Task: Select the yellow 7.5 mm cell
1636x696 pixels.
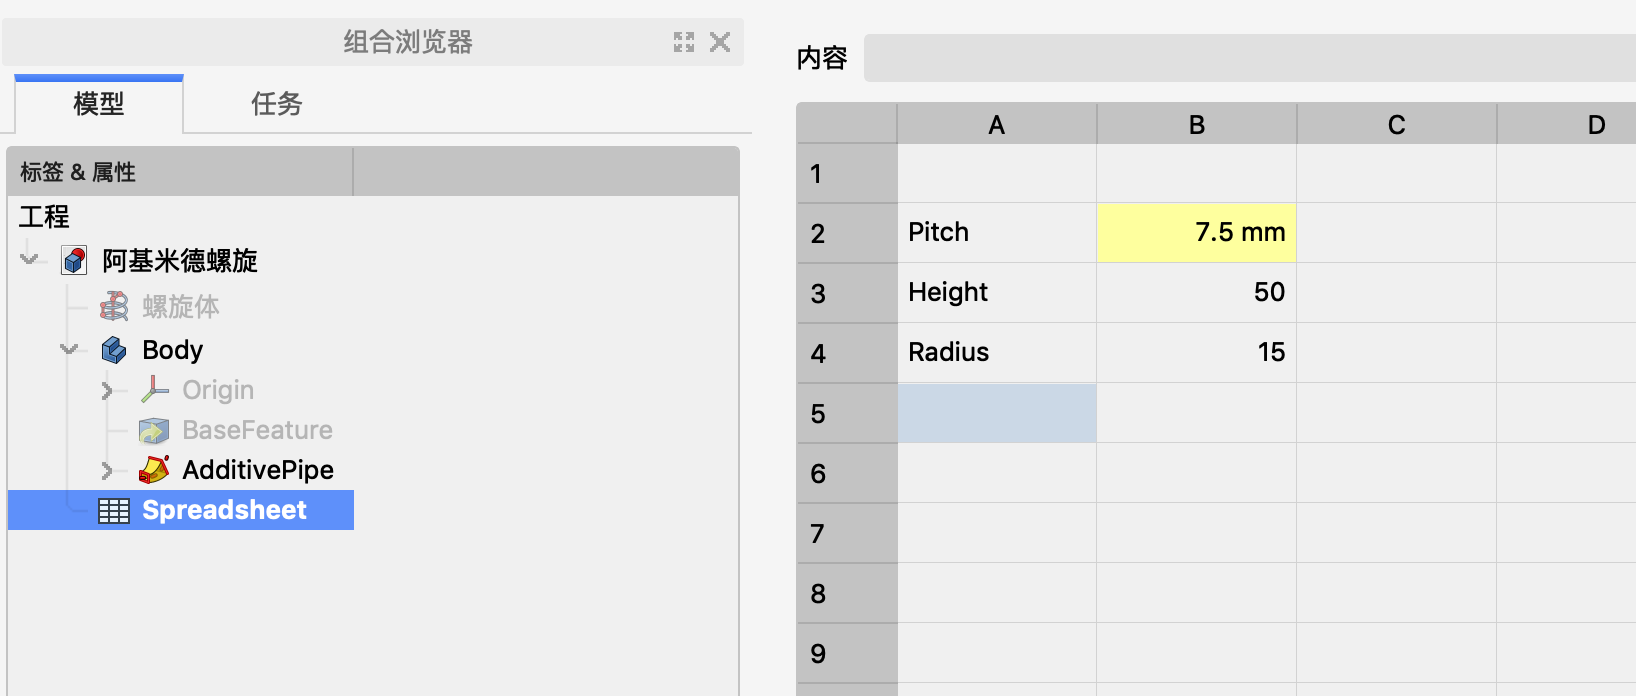Action: click(1196, 232)
